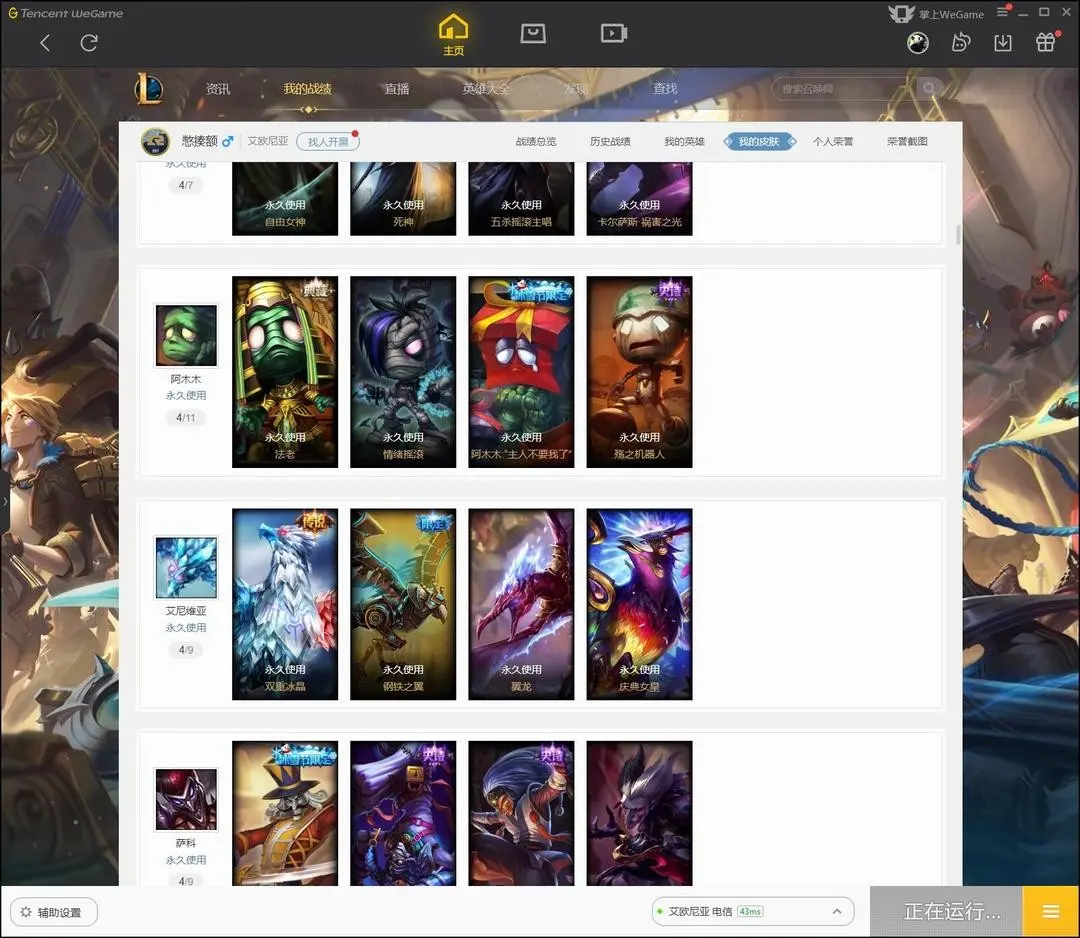Image resolution: width=1080 pixels, height=938 pixels.
Task: Open the 个人荣誉 sub-tab
Action: (x=833, y=142)
